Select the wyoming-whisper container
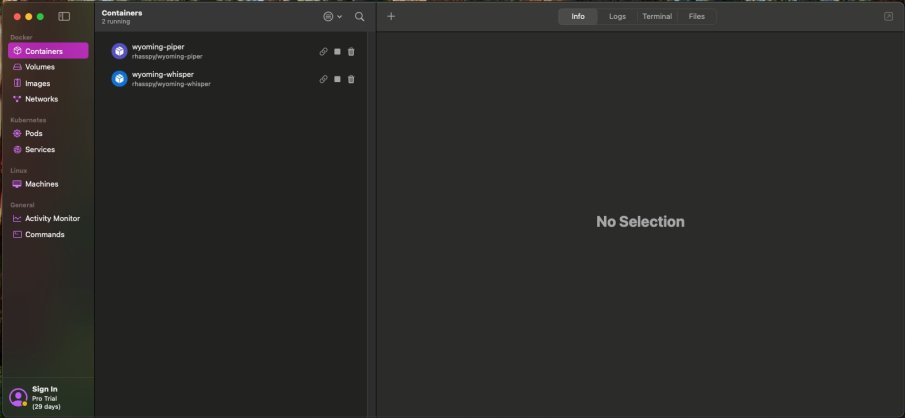This screenshot has height=418, width=905. [x=233, y=79]
